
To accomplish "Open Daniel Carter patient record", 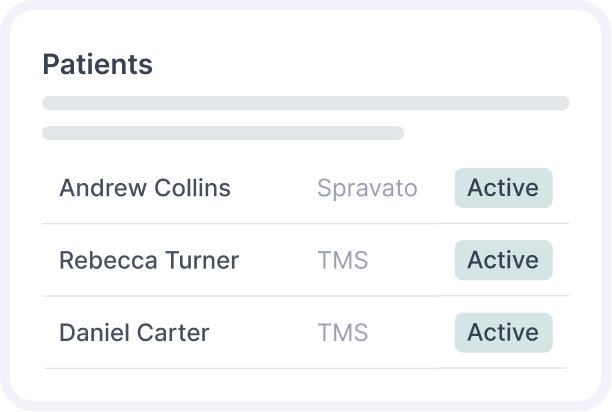I will (134, 332).
